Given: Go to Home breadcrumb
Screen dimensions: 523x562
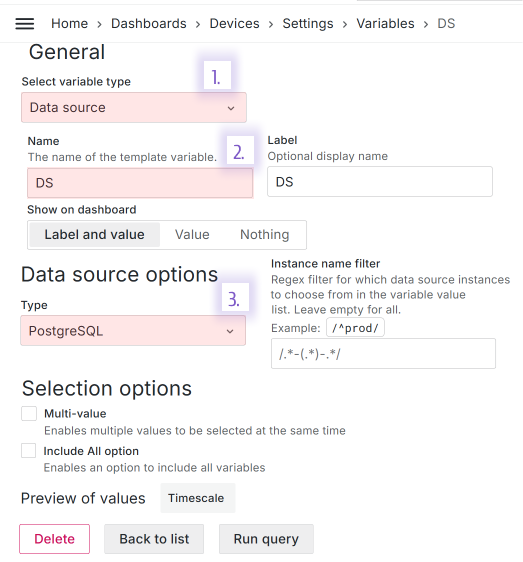Looking at the screenshot, I should point(69,24).
